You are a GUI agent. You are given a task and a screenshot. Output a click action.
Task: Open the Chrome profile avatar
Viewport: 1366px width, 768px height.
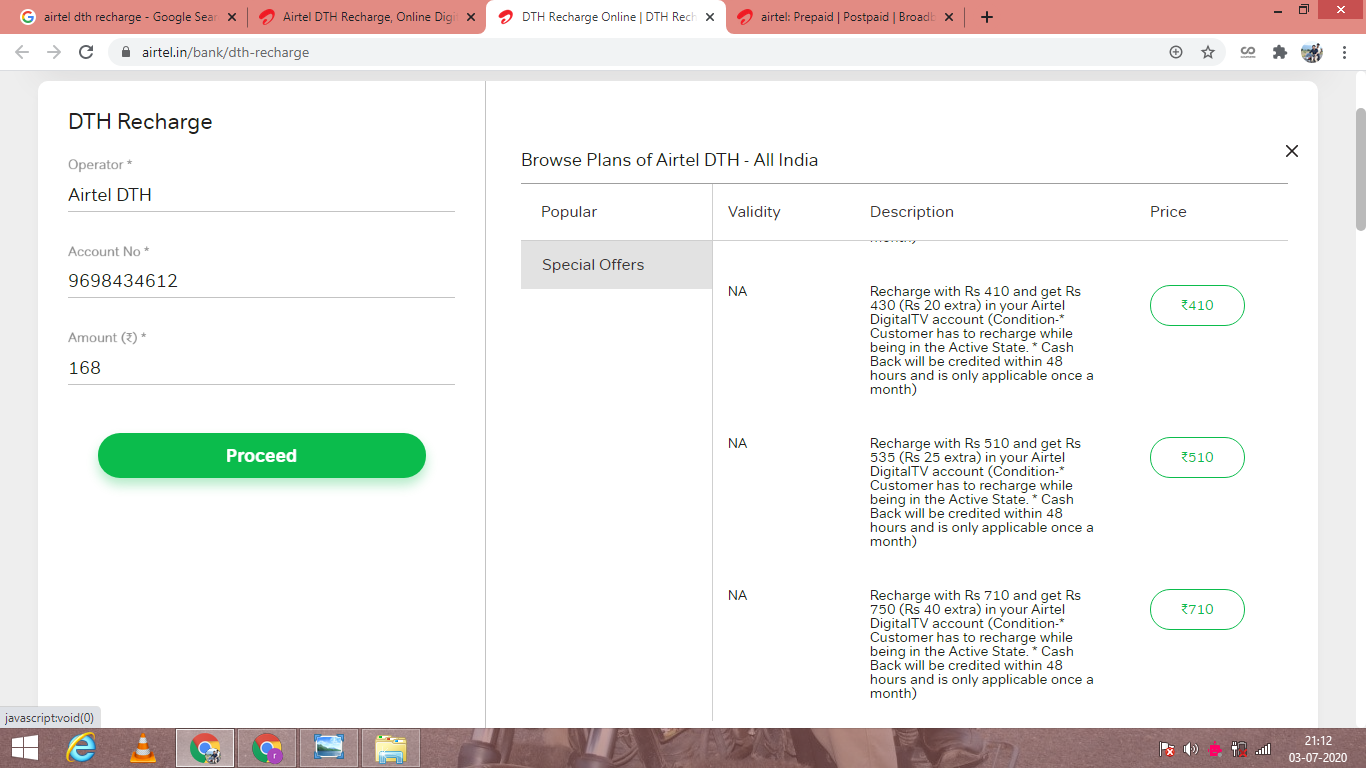(x=1311, y=52)
